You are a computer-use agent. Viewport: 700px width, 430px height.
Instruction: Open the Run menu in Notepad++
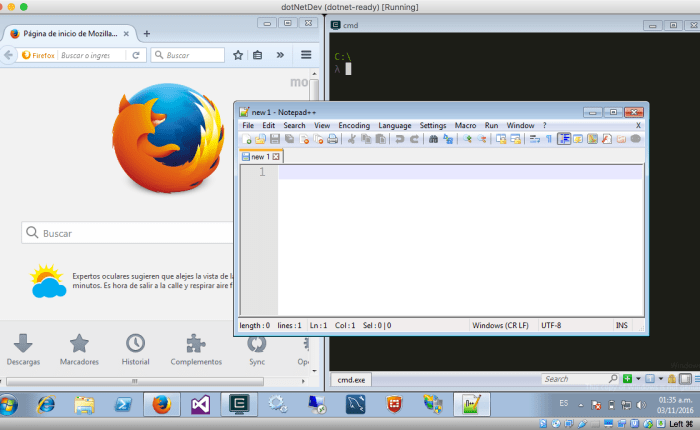coord(491,125)
